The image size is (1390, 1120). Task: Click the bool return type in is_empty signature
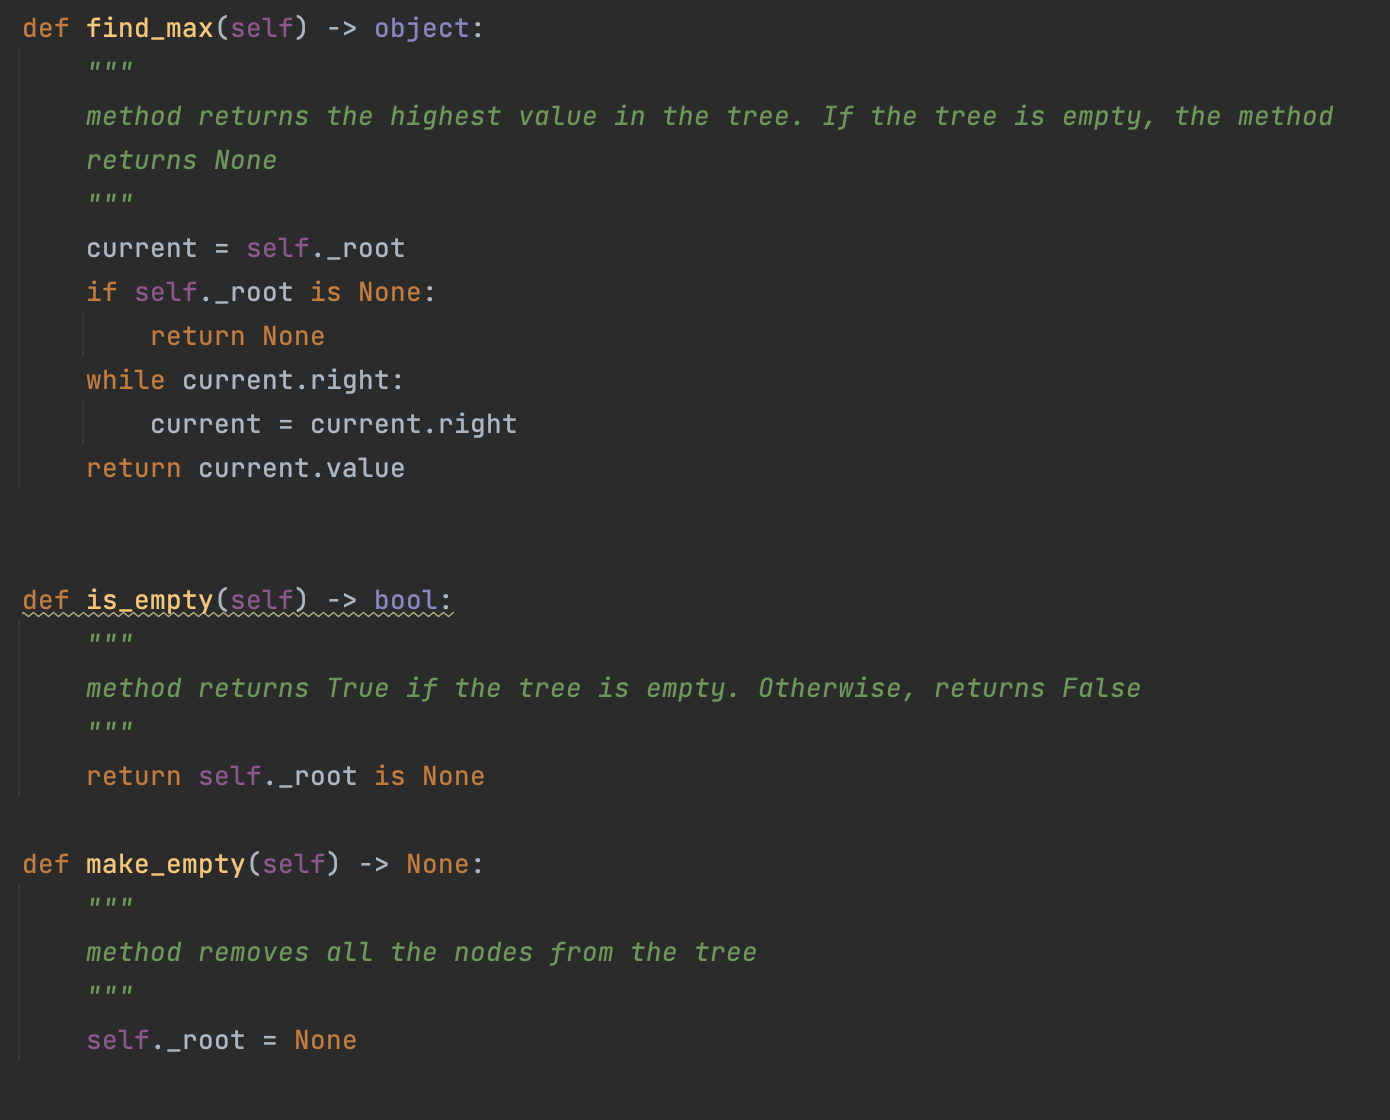coord(404,600)
